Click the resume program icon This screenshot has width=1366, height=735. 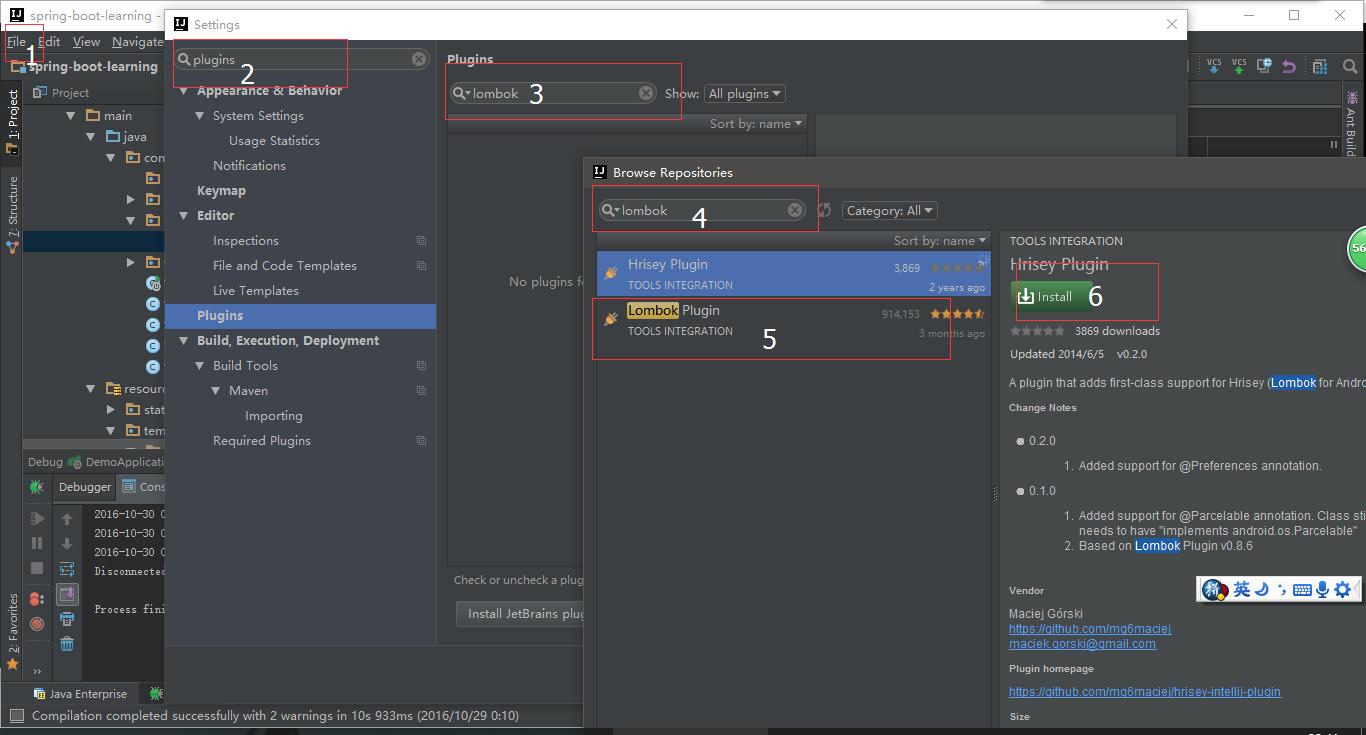click(37, 518)
